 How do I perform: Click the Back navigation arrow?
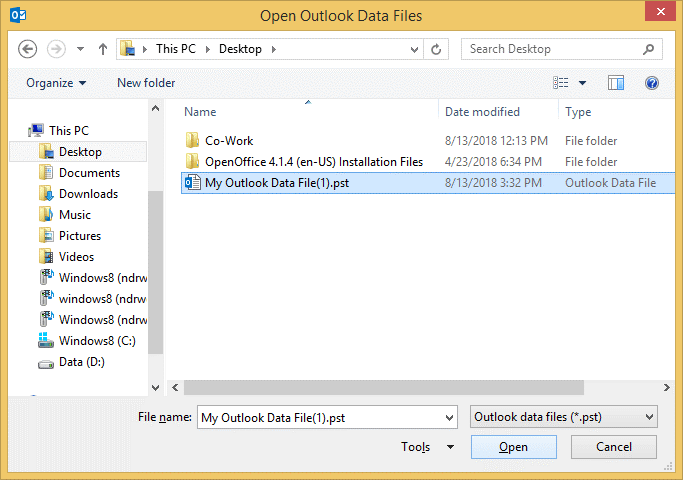(28, 48)
